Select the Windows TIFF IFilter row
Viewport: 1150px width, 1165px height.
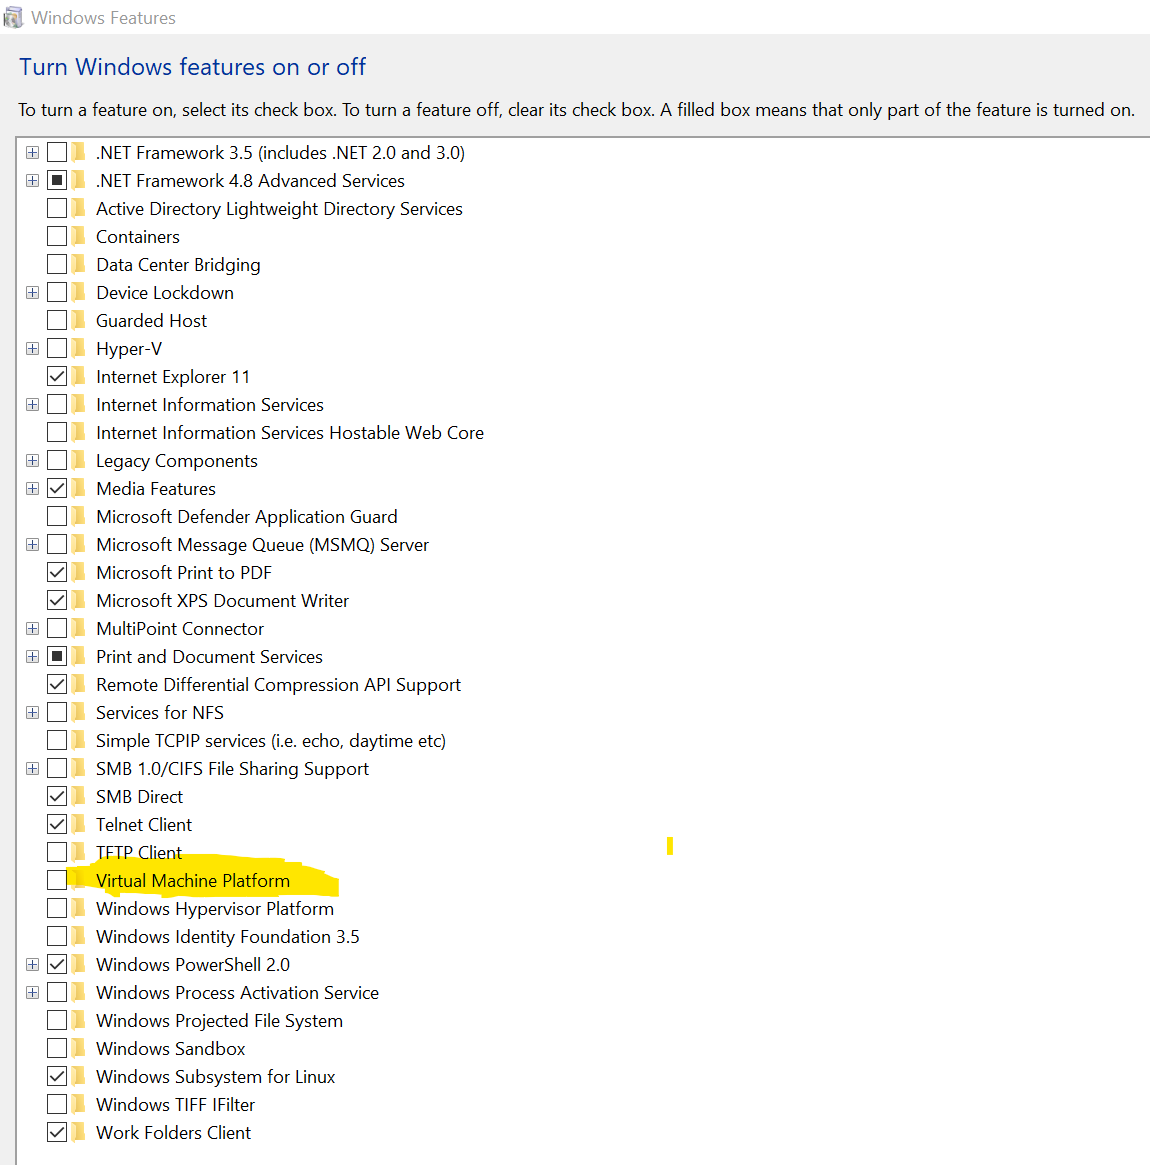point(175,1105)
